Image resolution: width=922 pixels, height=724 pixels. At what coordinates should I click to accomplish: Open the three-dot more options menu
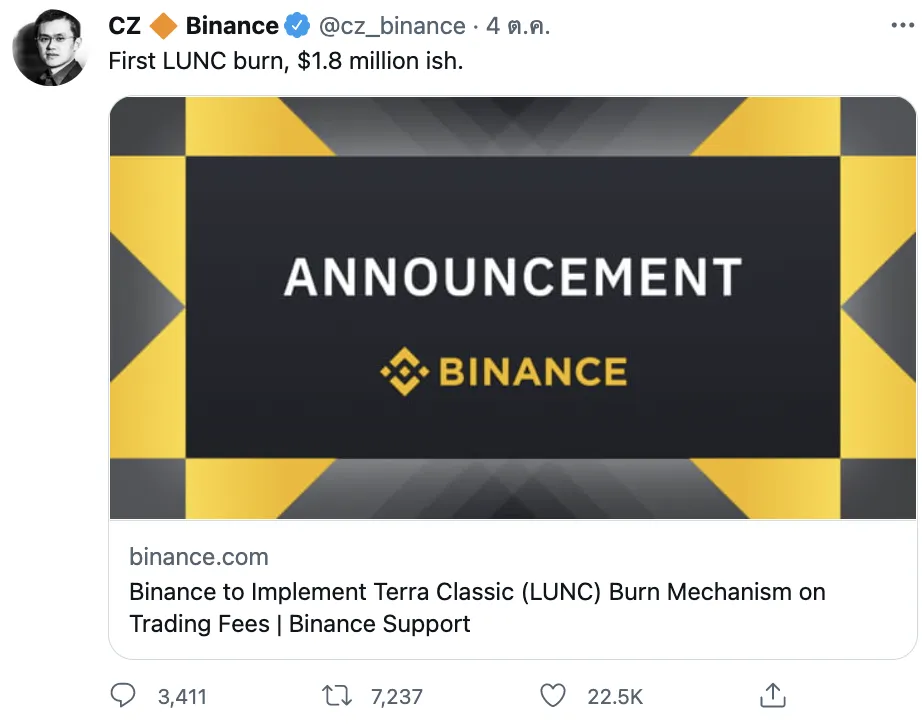coord(903,25)
